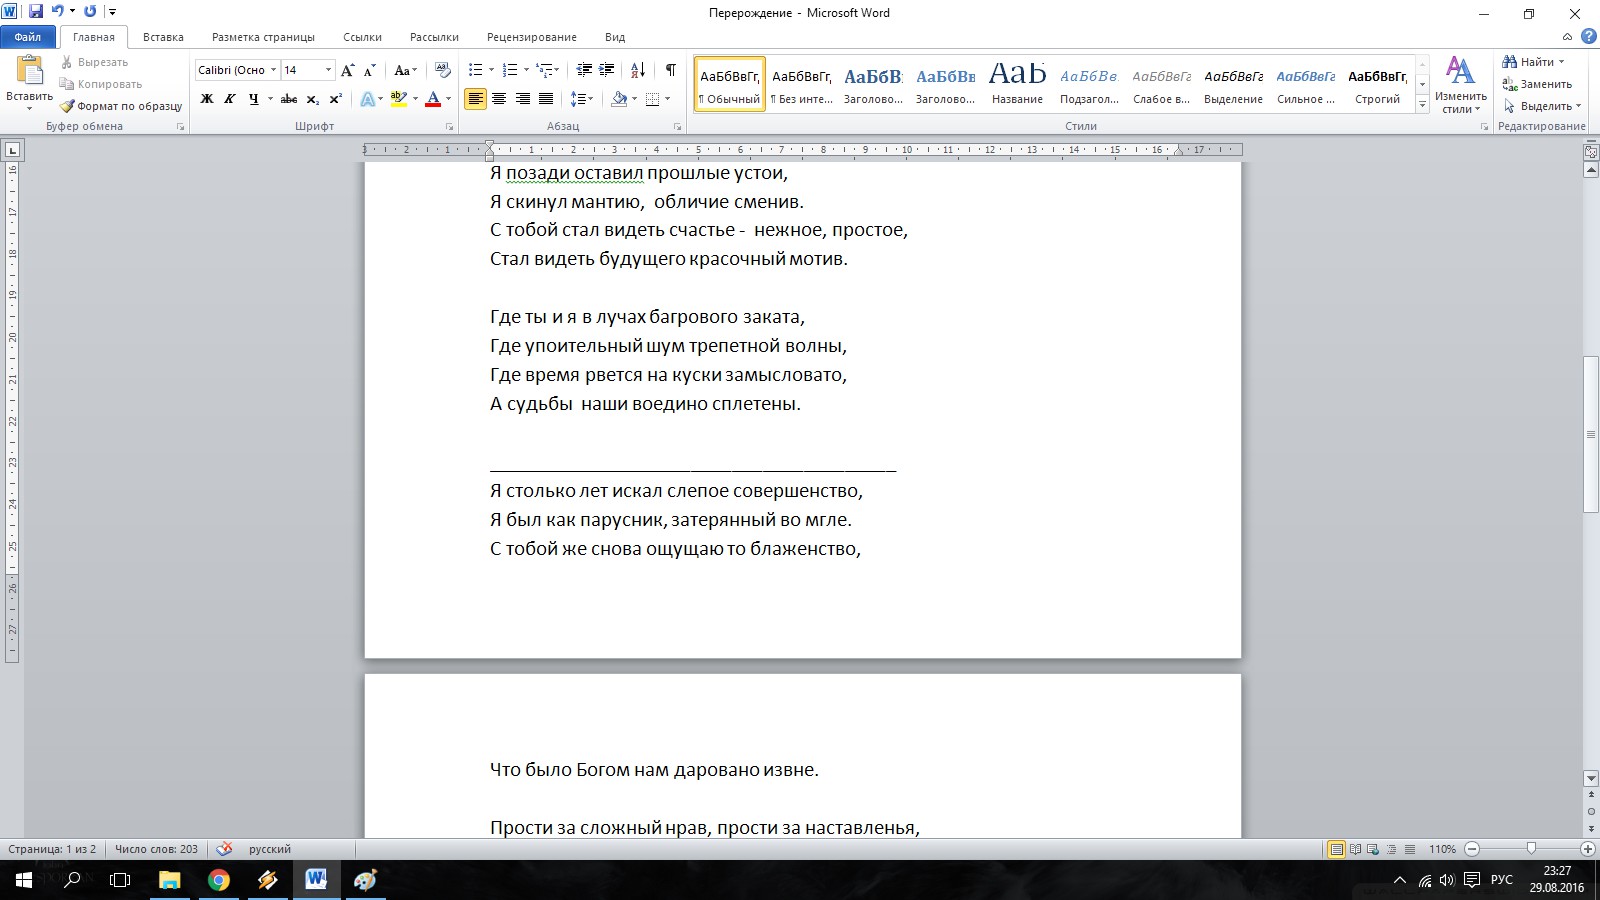1600x900 pixels.
Task: Redo the last action
Action: 90,12
